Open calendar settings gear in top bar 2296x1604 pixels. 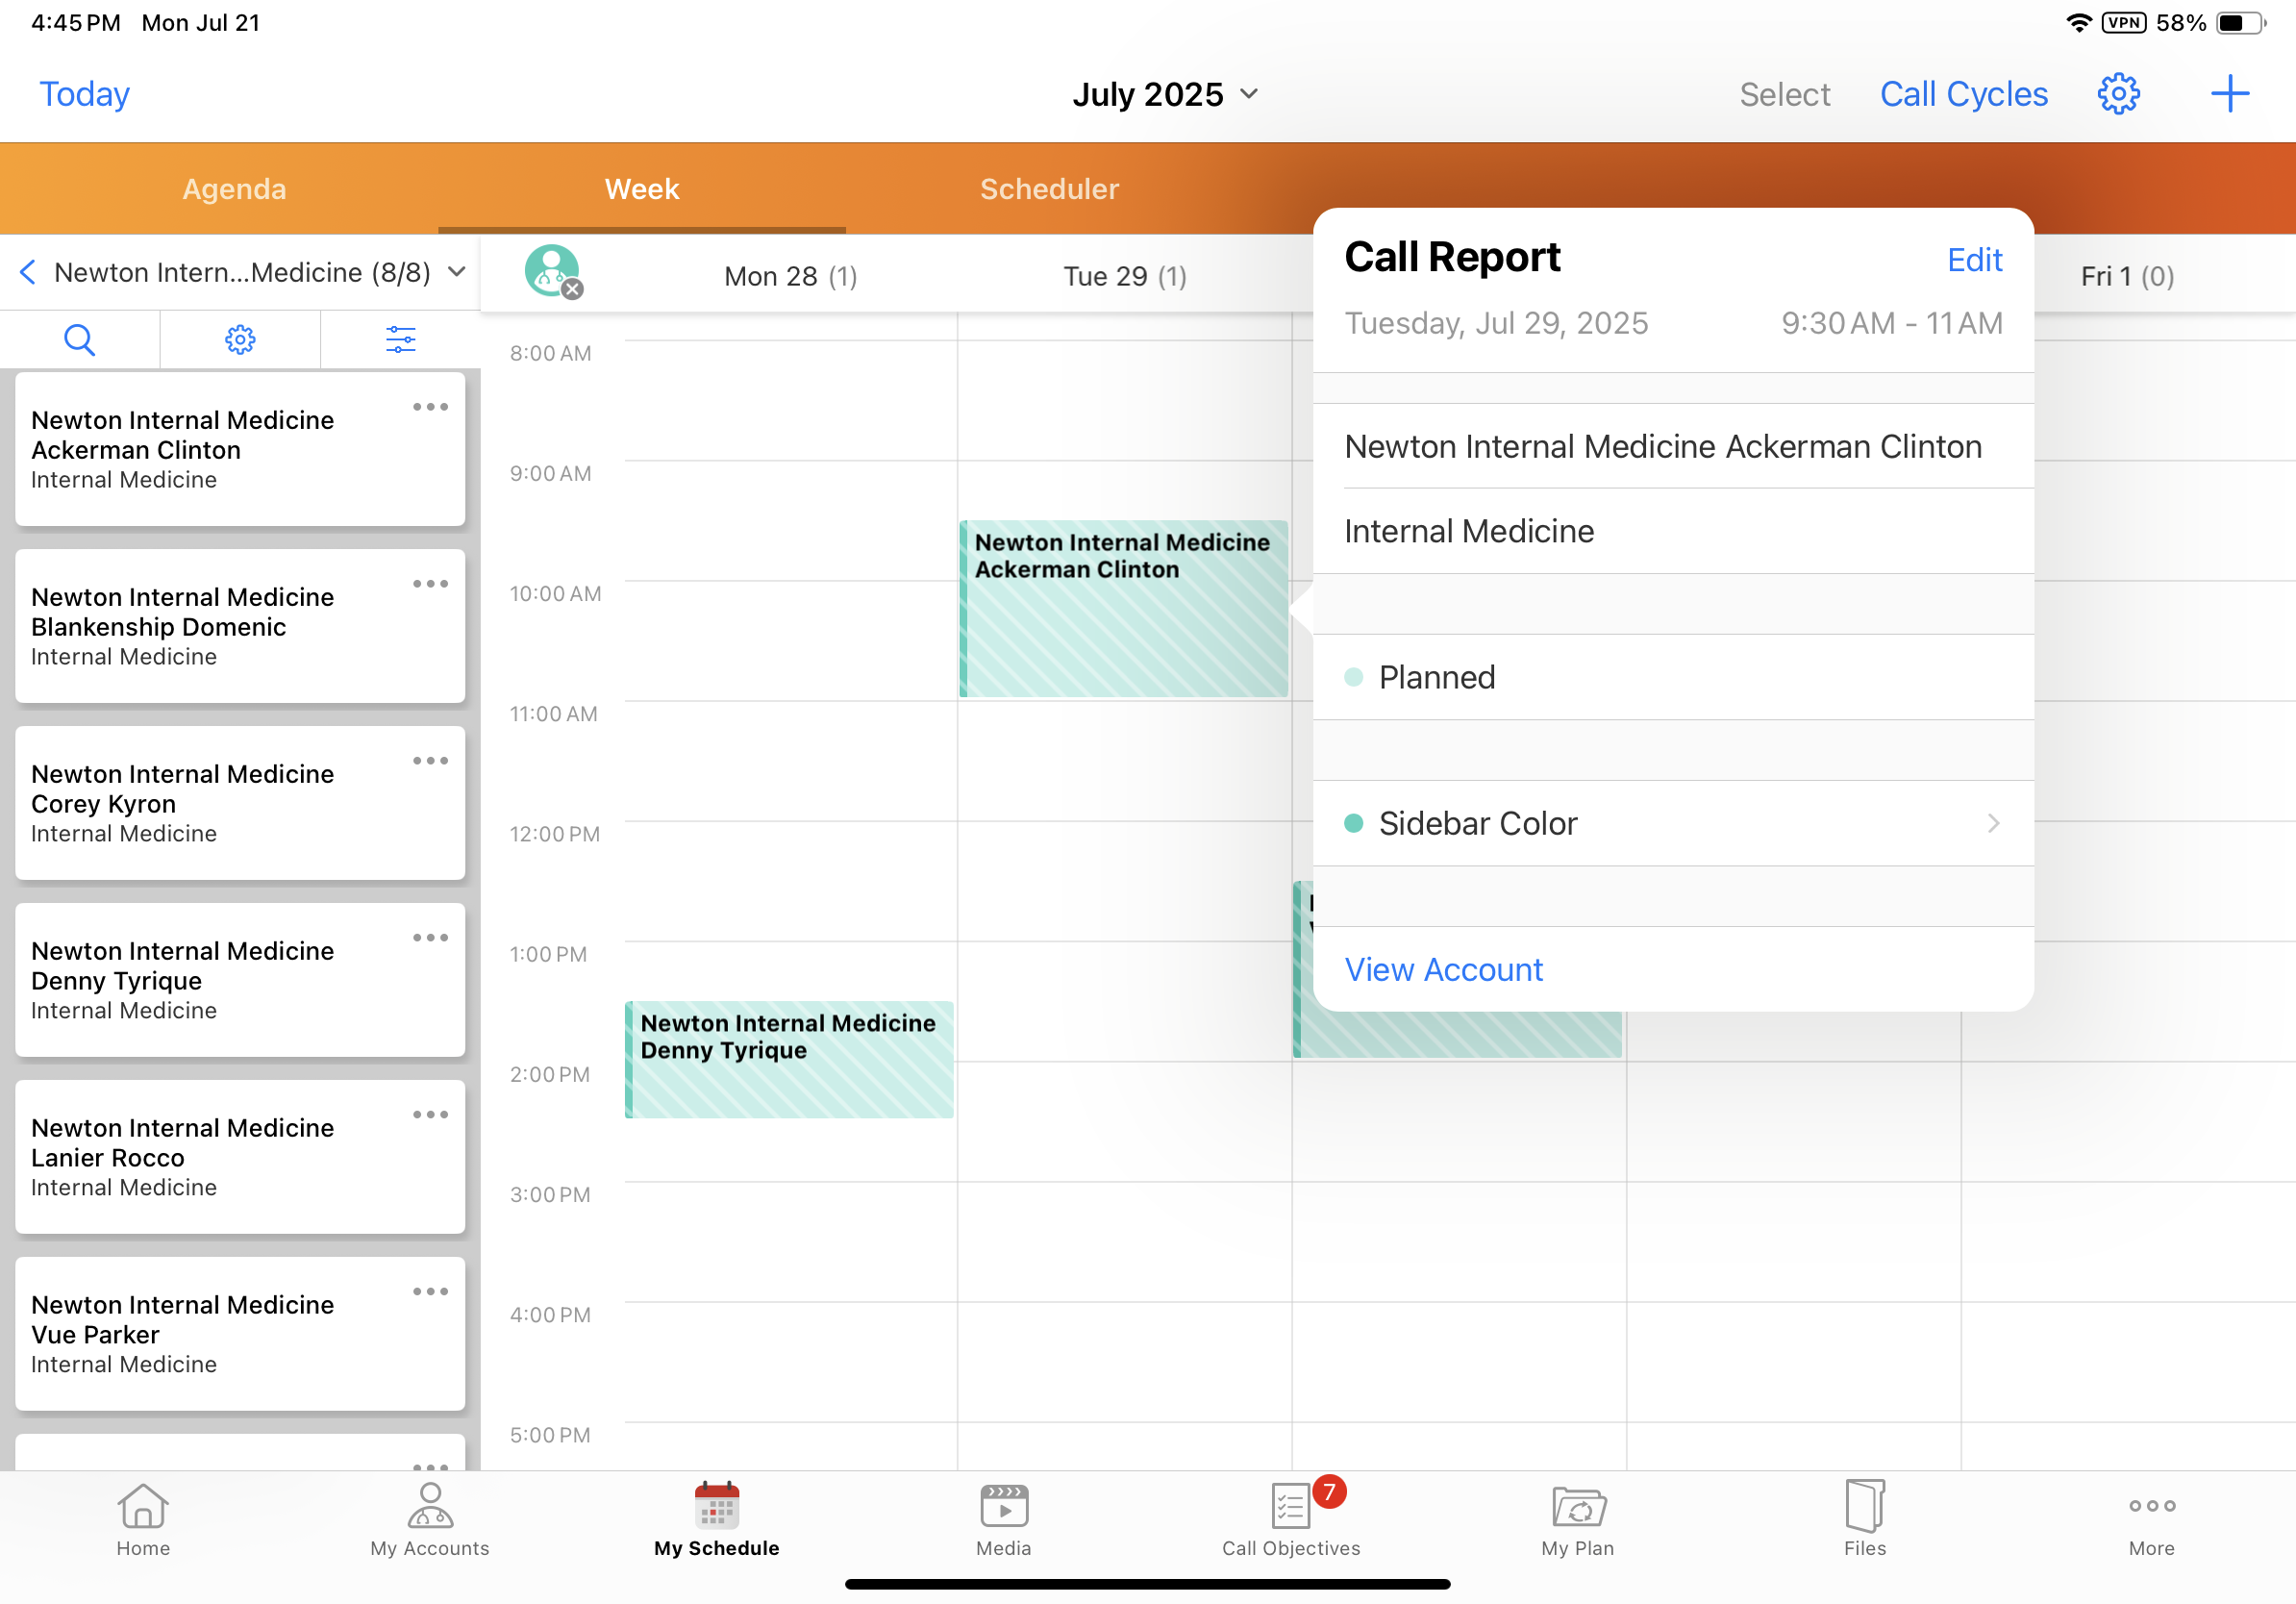(x=2117, y=94)
